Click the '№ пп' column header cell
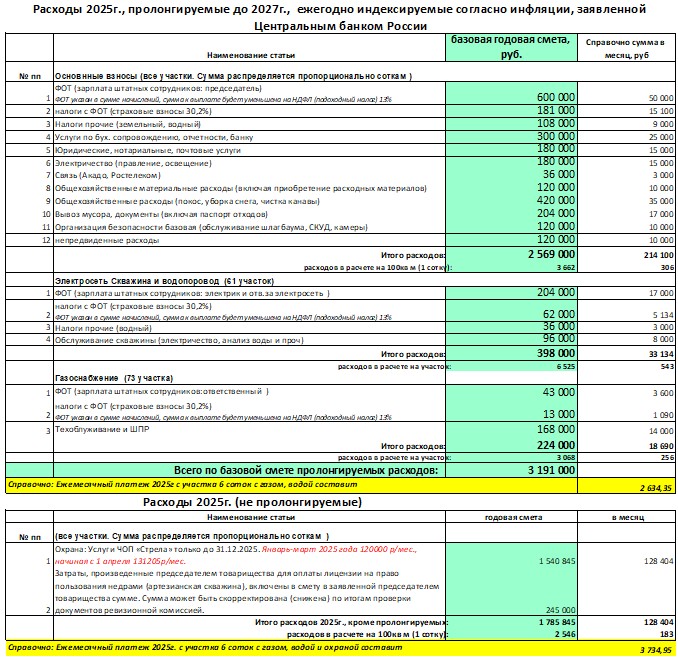The width and height of the screenshot is (678, 659). pos(29,76)
